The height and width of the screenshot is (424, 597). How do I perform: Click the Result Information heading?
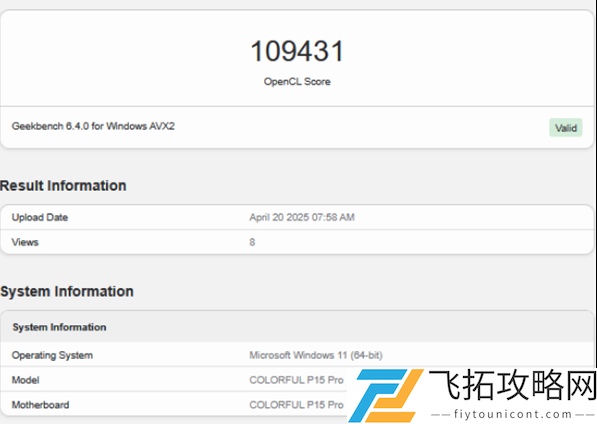(x=63, y=186)
